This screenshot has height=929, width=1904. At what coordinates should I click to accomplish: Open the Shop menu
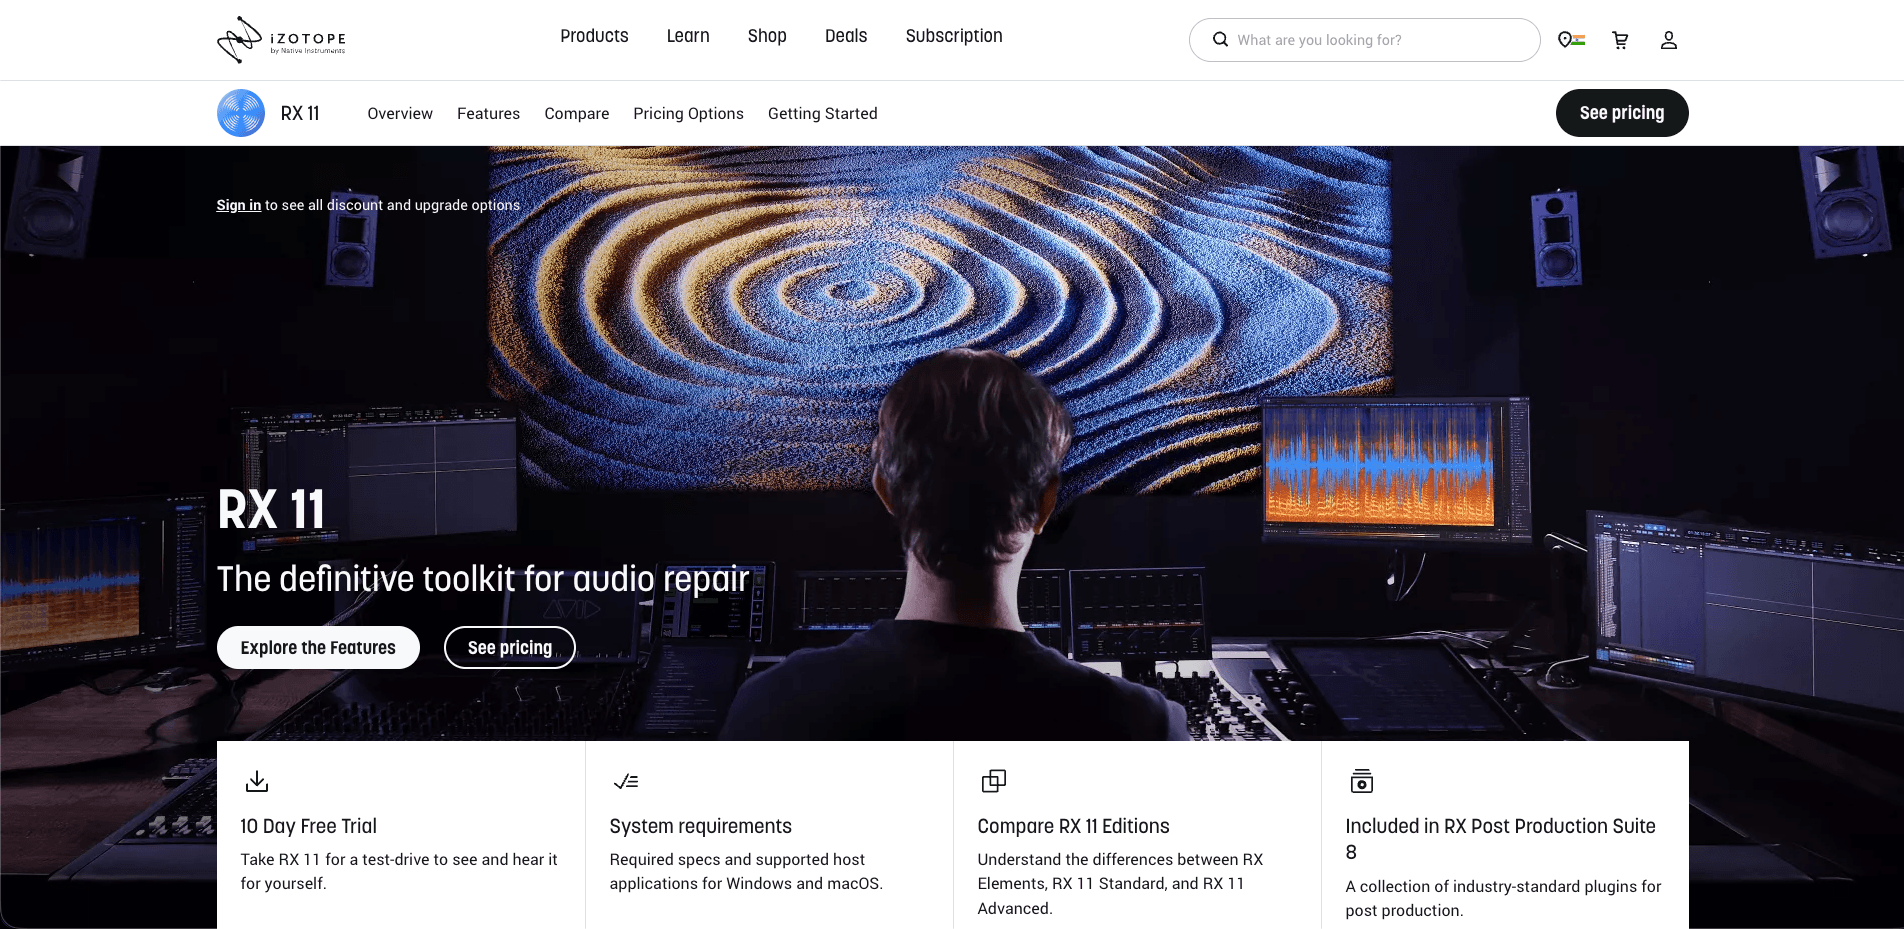[766, 36]
